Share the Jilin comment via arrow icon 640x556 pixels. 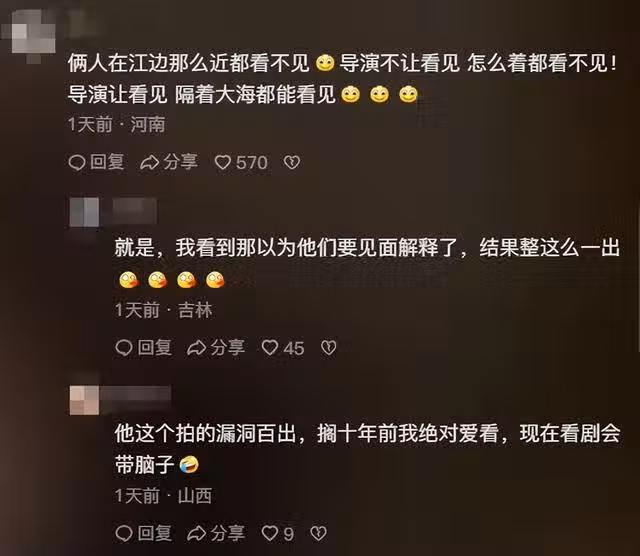[196, 348]
